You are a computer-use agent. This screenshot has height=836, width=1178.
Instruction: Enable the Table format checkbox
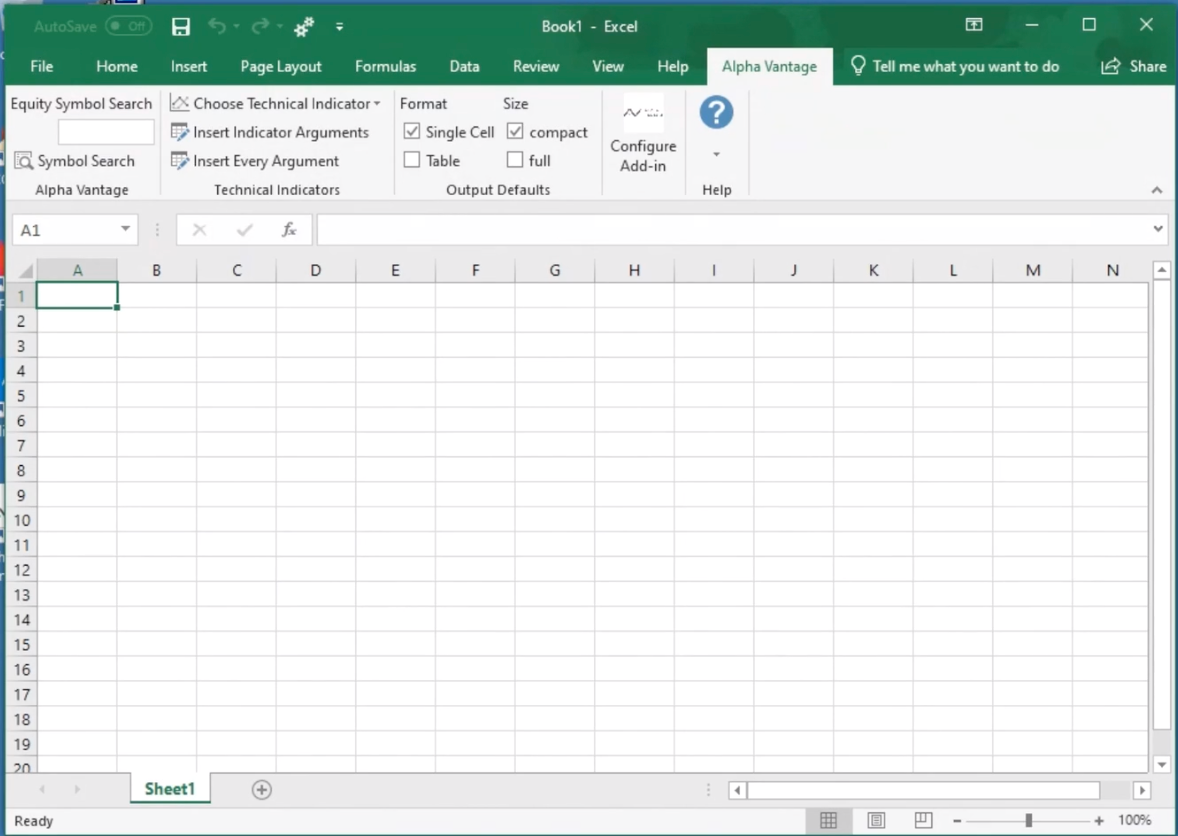[412, 160]
